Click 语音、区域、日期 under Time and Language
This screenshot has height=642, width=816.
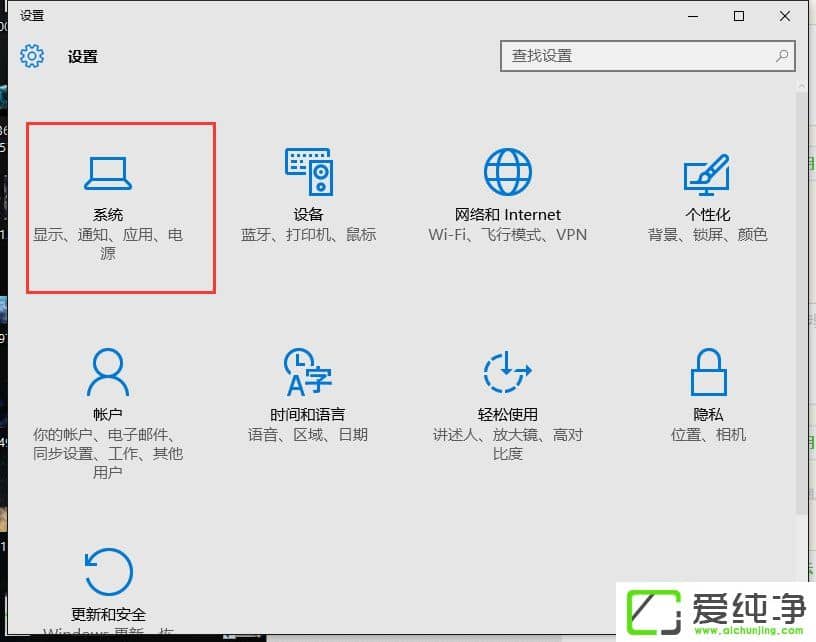pos(308,435)
